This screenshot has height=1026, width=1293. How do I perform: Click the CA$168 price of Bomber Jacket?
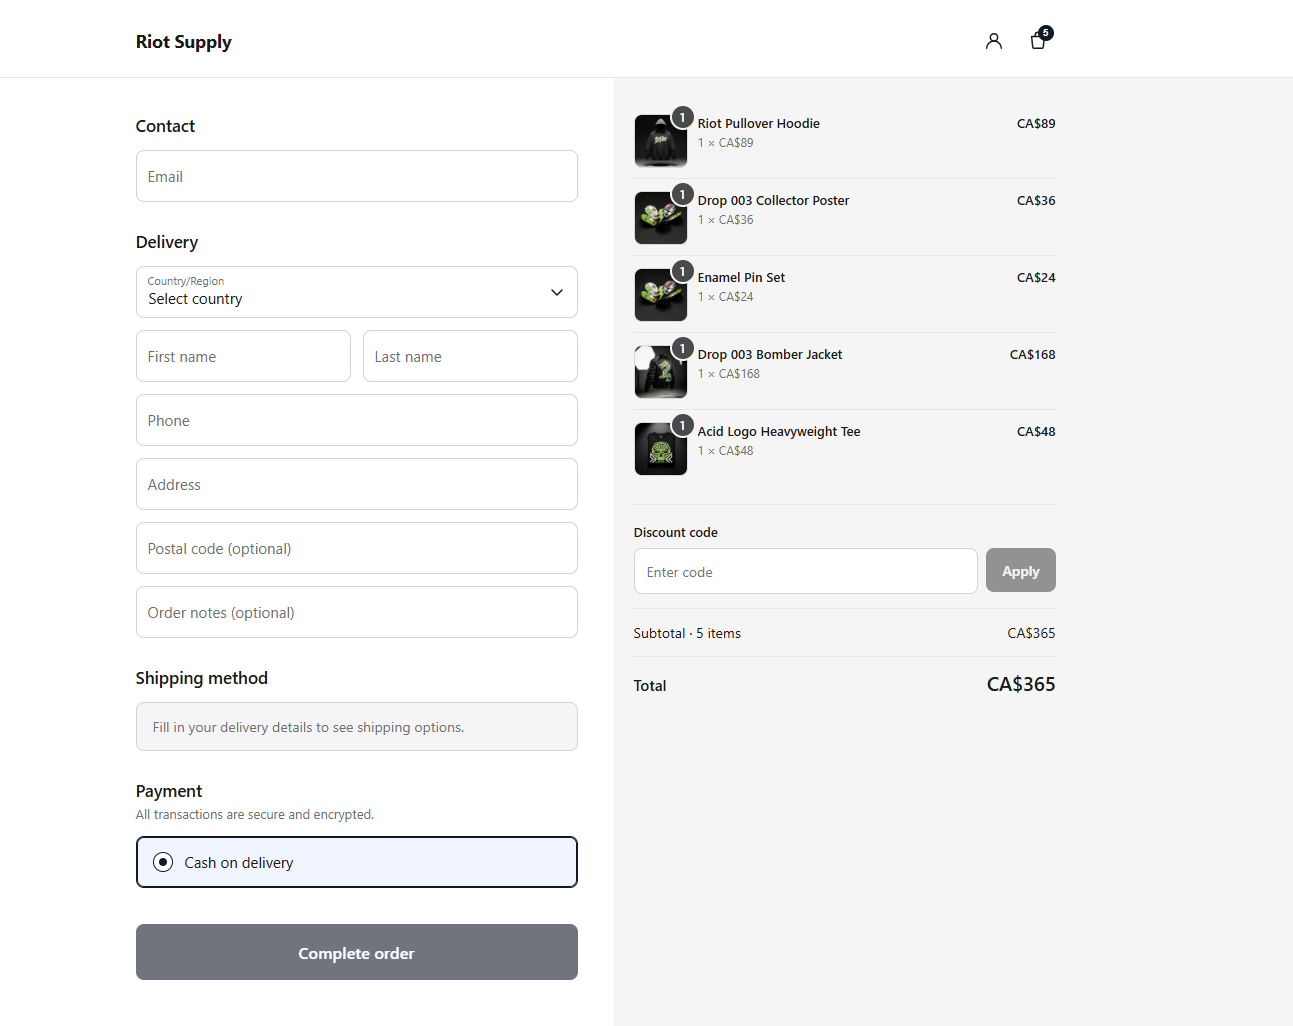tap(1033, 354)
